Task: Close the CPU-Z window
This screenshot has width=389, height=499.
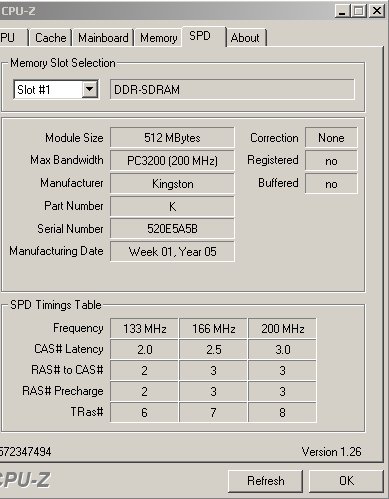Action: click(x=377, y=11)
